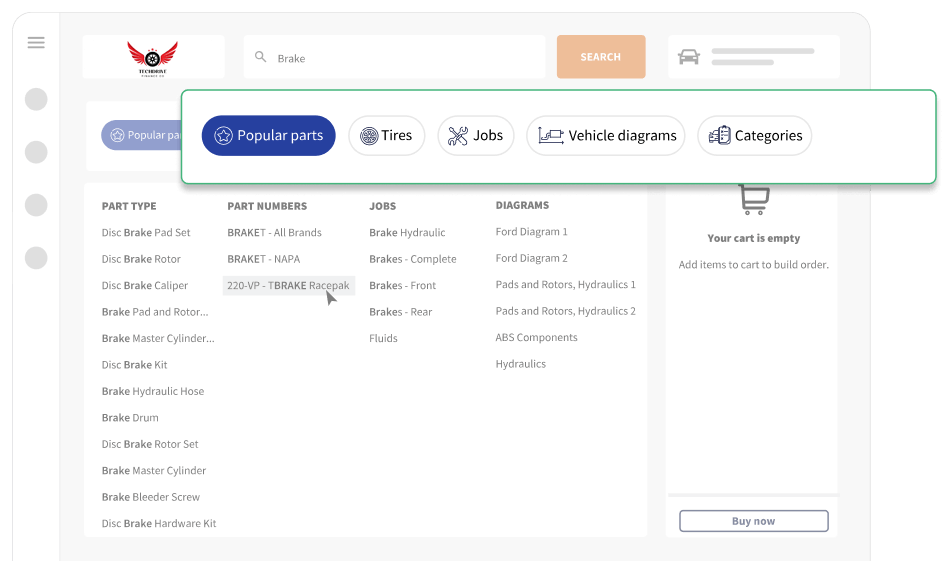This screenshot has height=561, width=951.
Task: Click the tire icon in Tires
Action: (369, 136)
